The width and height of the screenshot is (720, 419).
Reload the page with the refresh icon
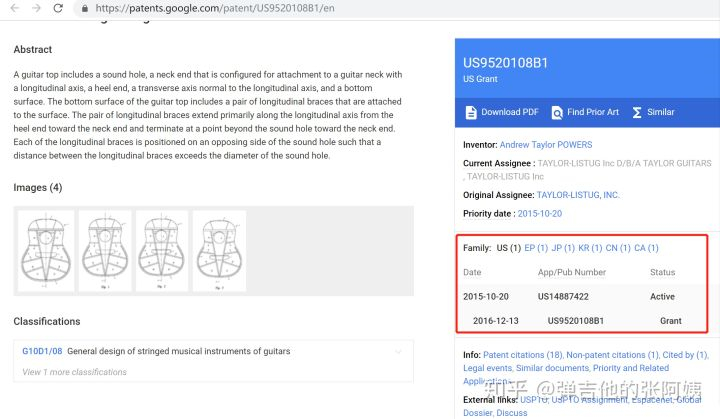pos(60,8)
